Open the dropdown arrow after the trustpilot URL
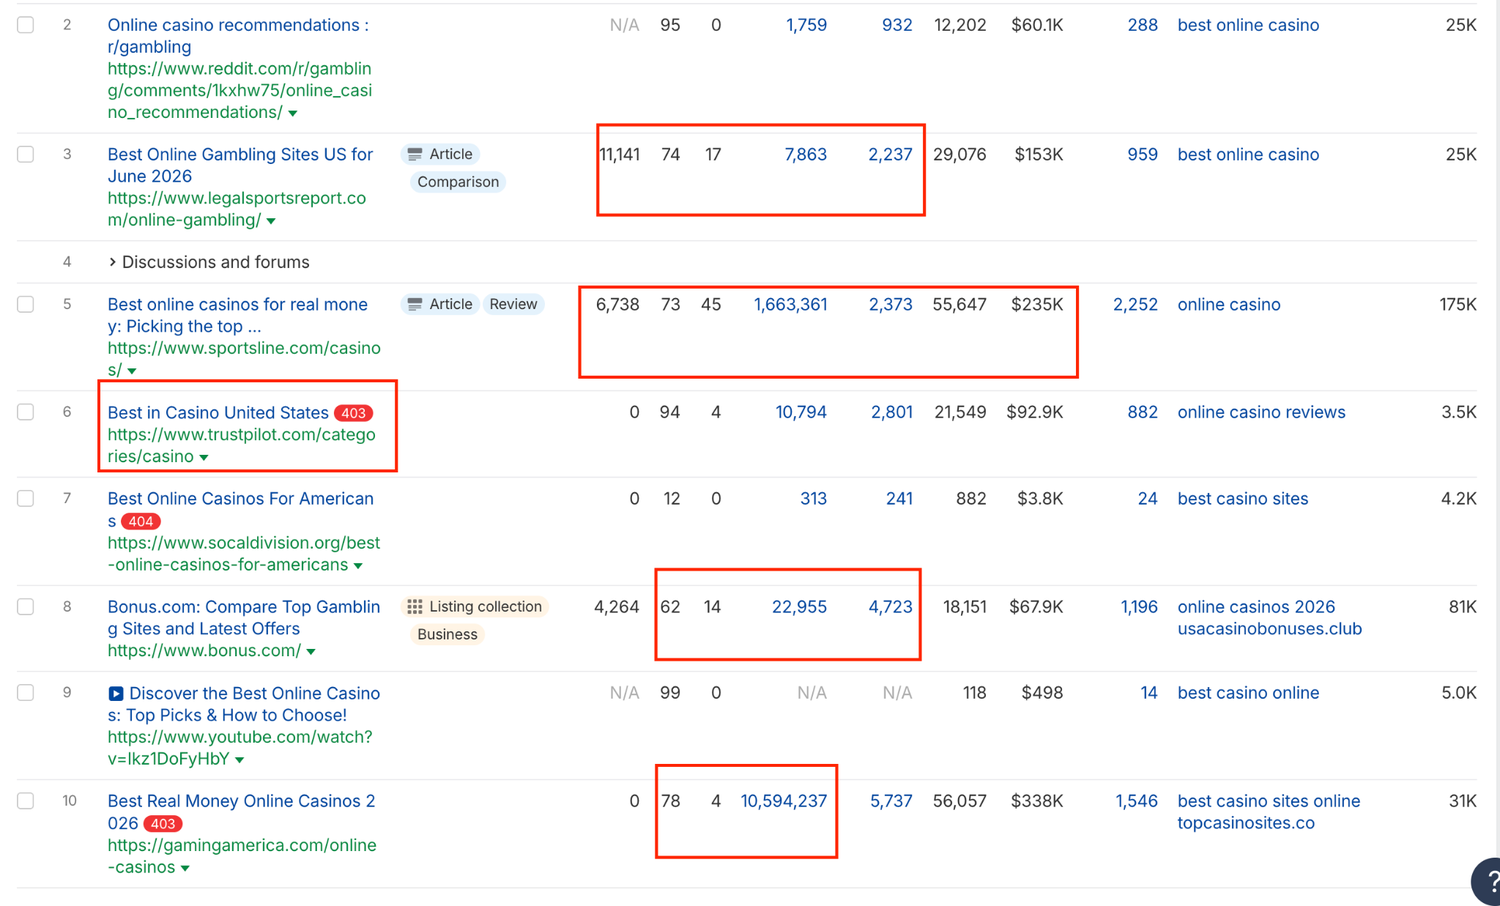 point(204,457)
